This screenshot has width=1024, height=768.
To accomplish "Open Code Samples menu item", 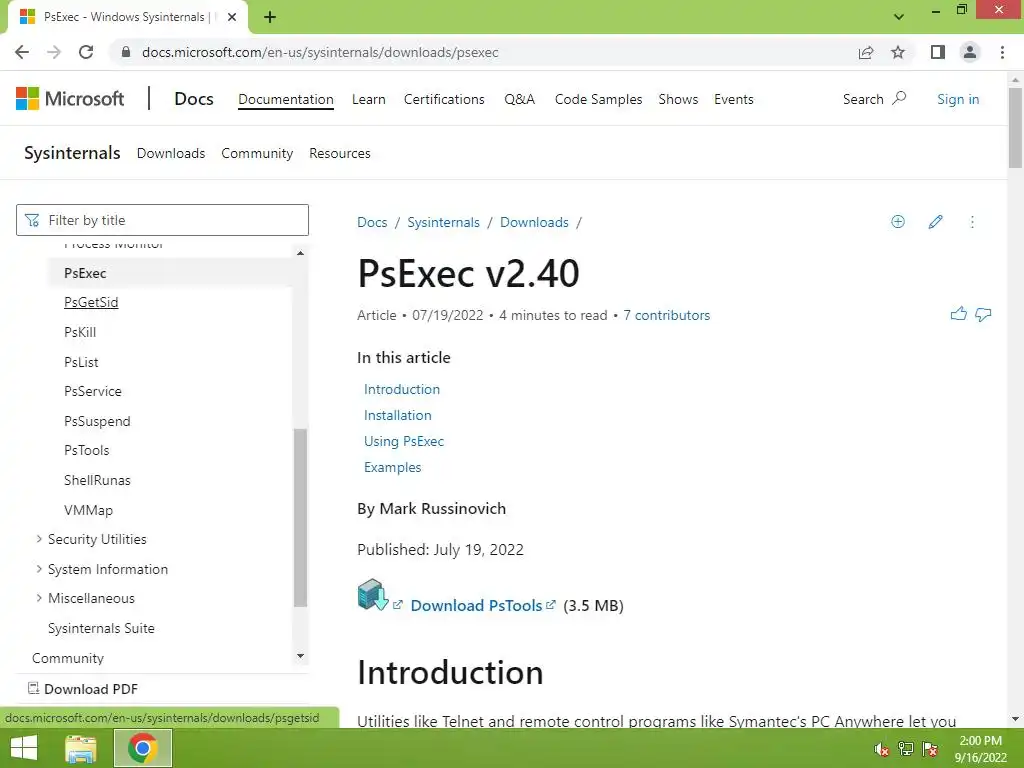I will 598,99.
